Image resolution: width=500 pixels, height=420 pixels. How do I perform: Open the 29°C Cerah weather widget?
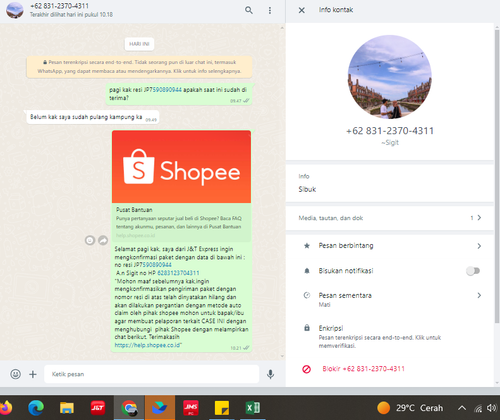coord(410,408)
